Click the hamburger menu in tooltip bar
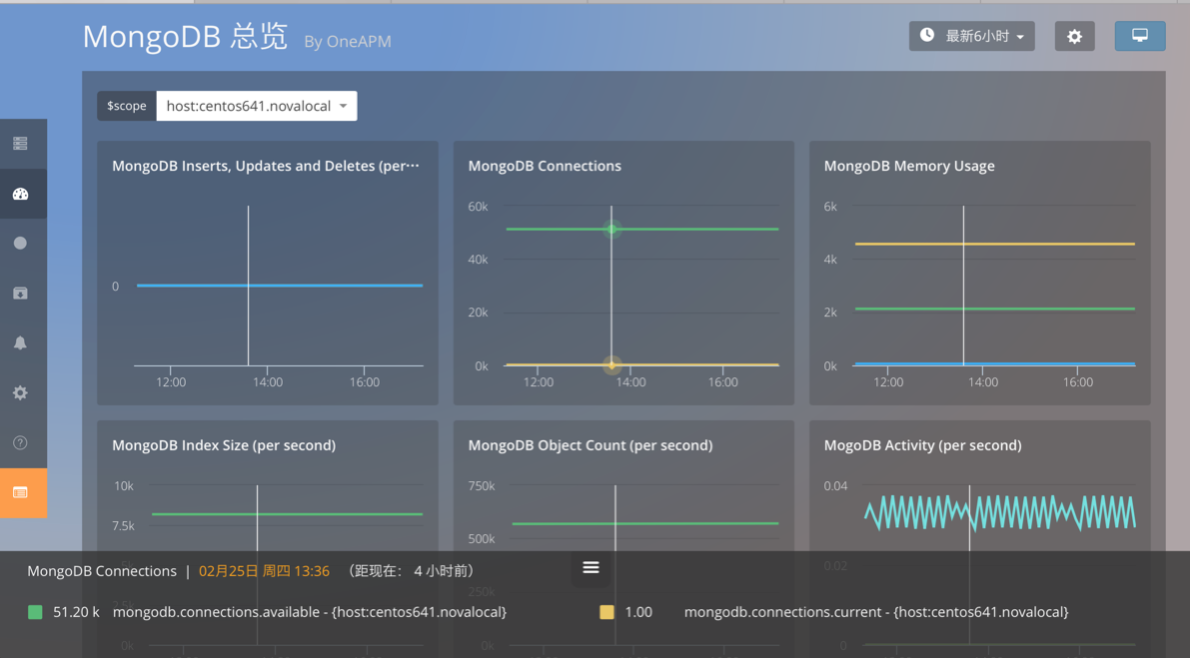1190x658 pixels. point(591,568)
